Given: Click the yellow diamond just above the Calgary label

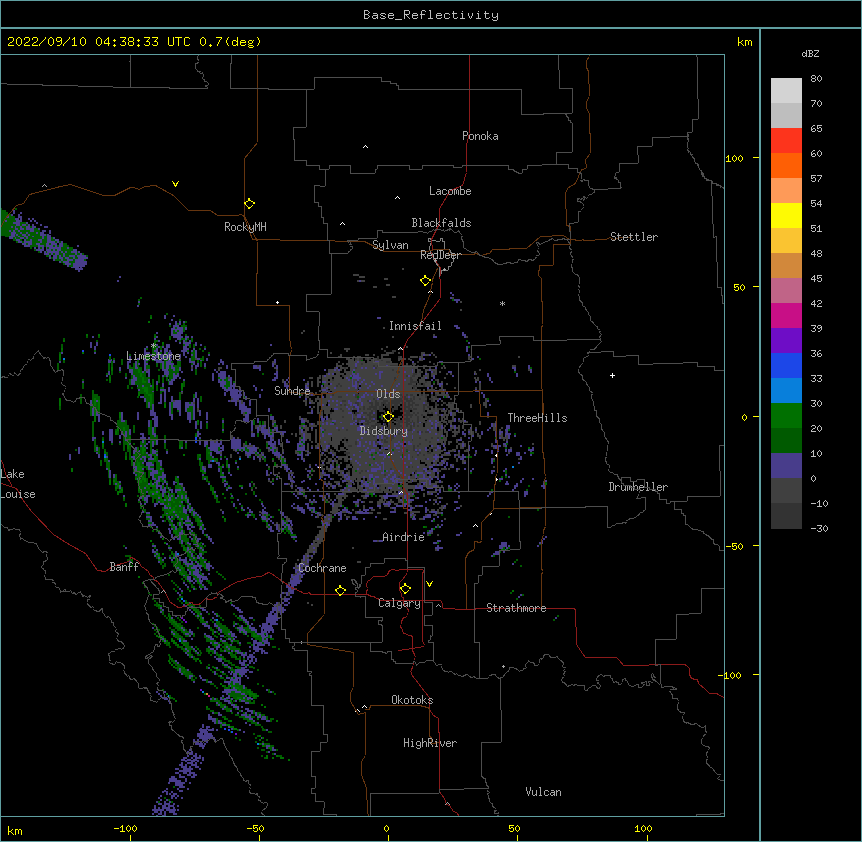Looking at the screenshot, I should point(405,589).
